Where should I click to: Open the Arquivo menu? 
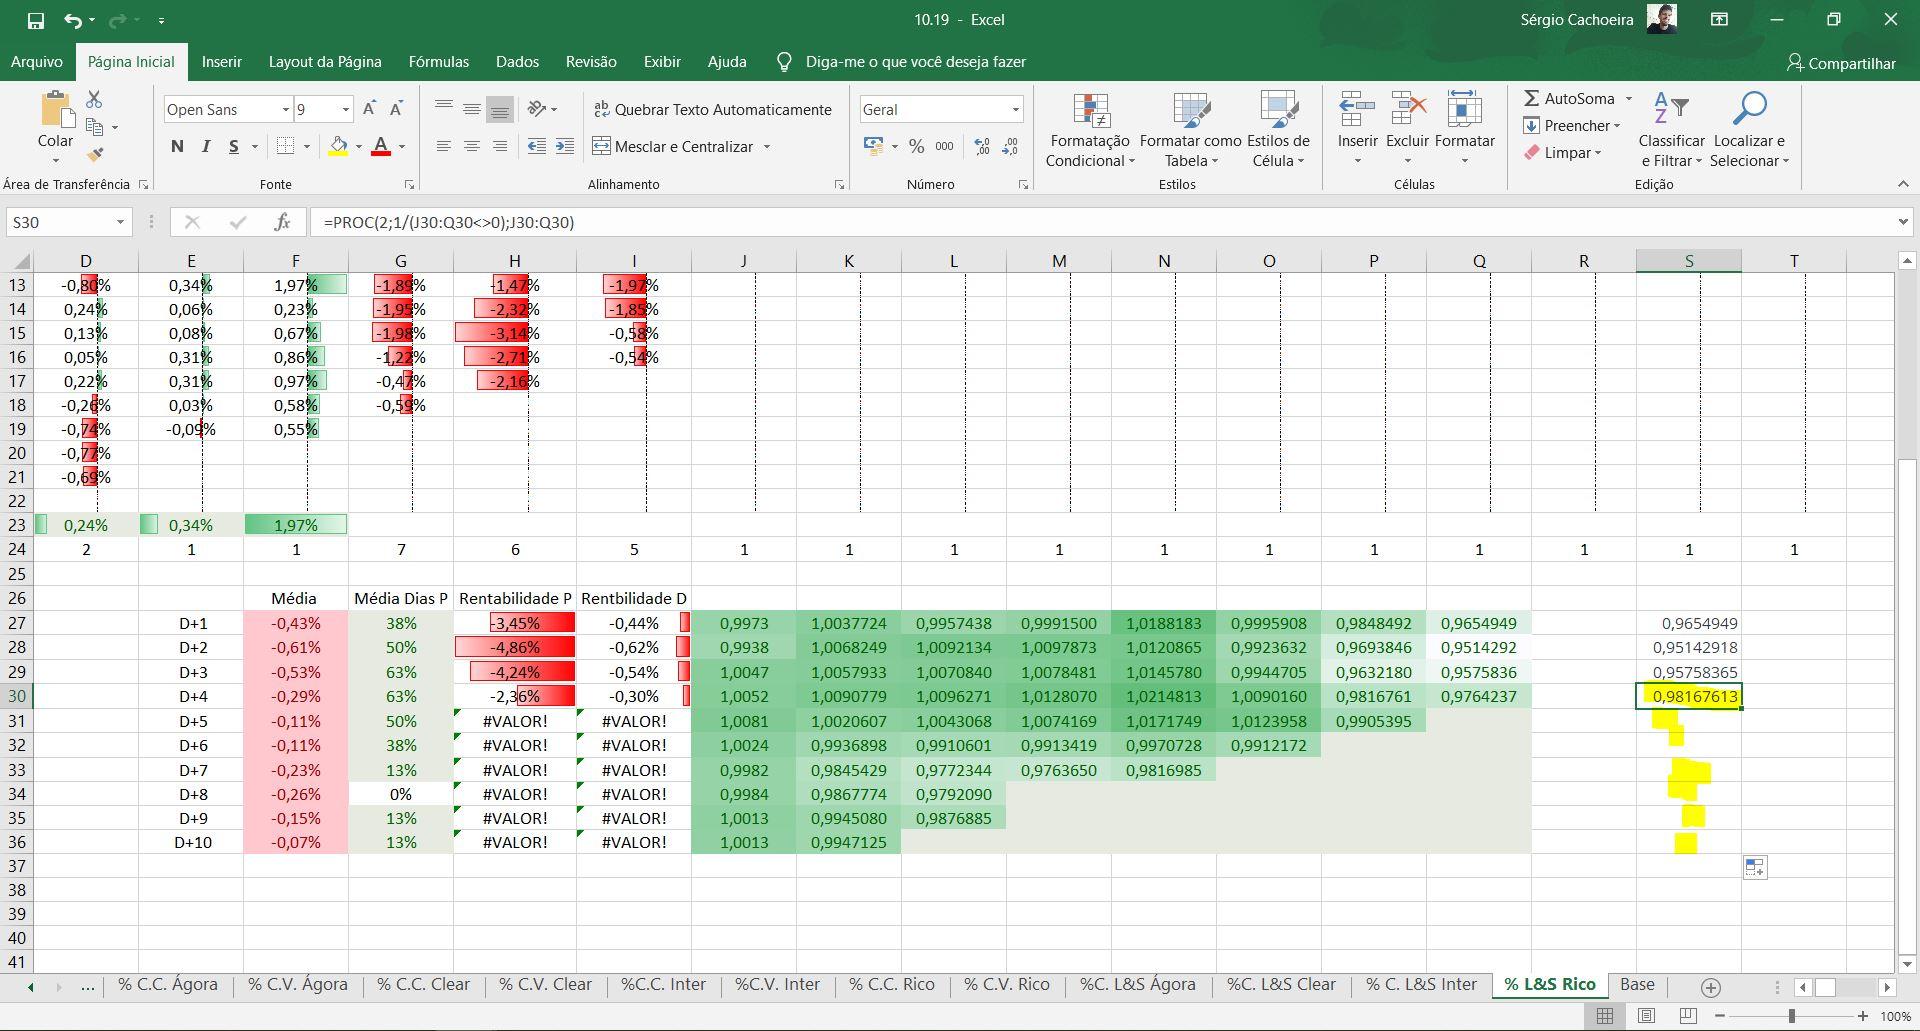[x=37, y=61]
